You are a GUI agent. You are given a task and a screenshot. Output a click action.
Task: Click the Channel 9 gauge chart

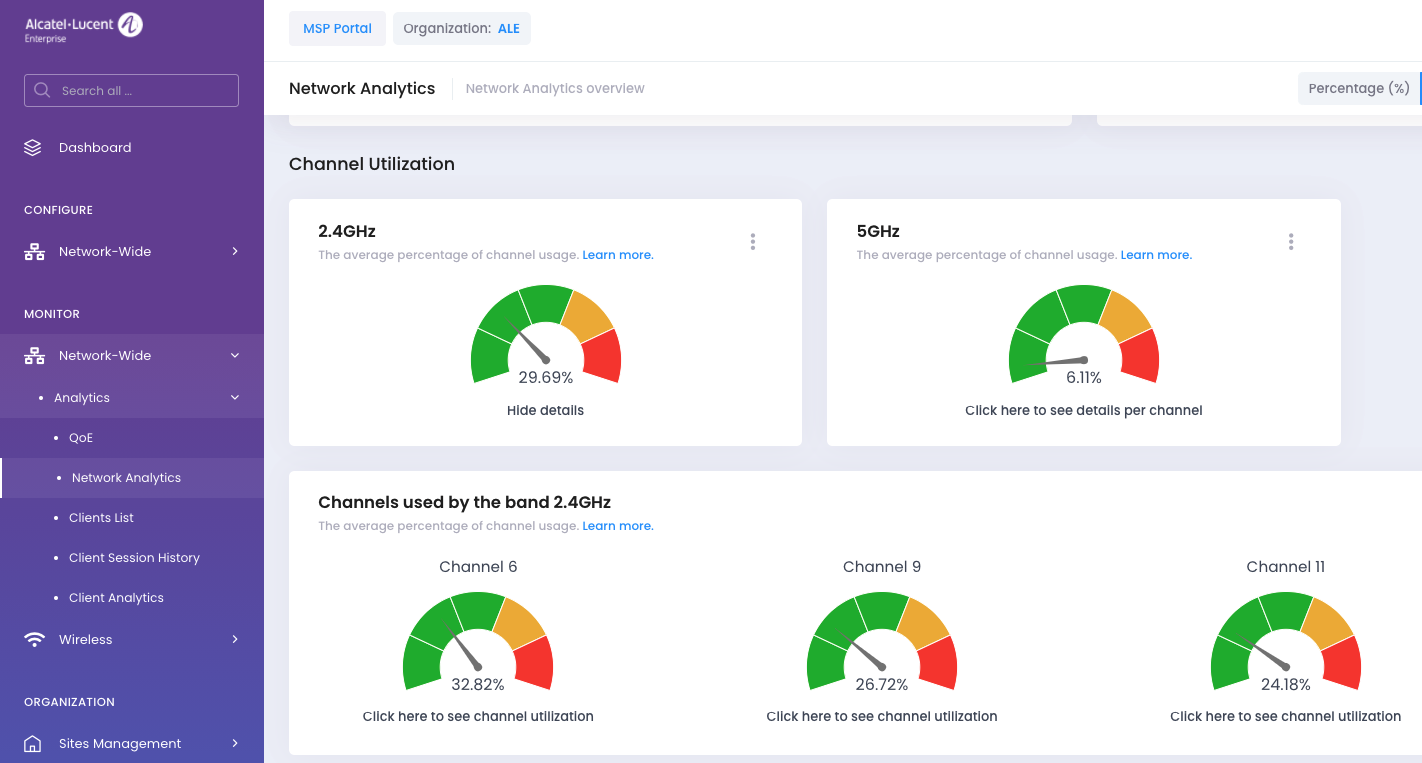click(882, 641)
